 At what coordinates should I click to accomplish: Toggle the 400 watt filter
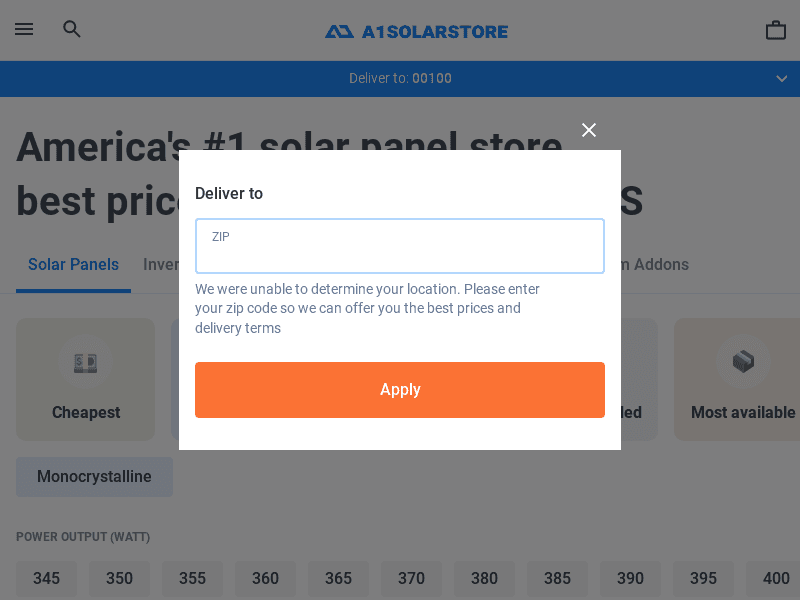coord(775,579)
